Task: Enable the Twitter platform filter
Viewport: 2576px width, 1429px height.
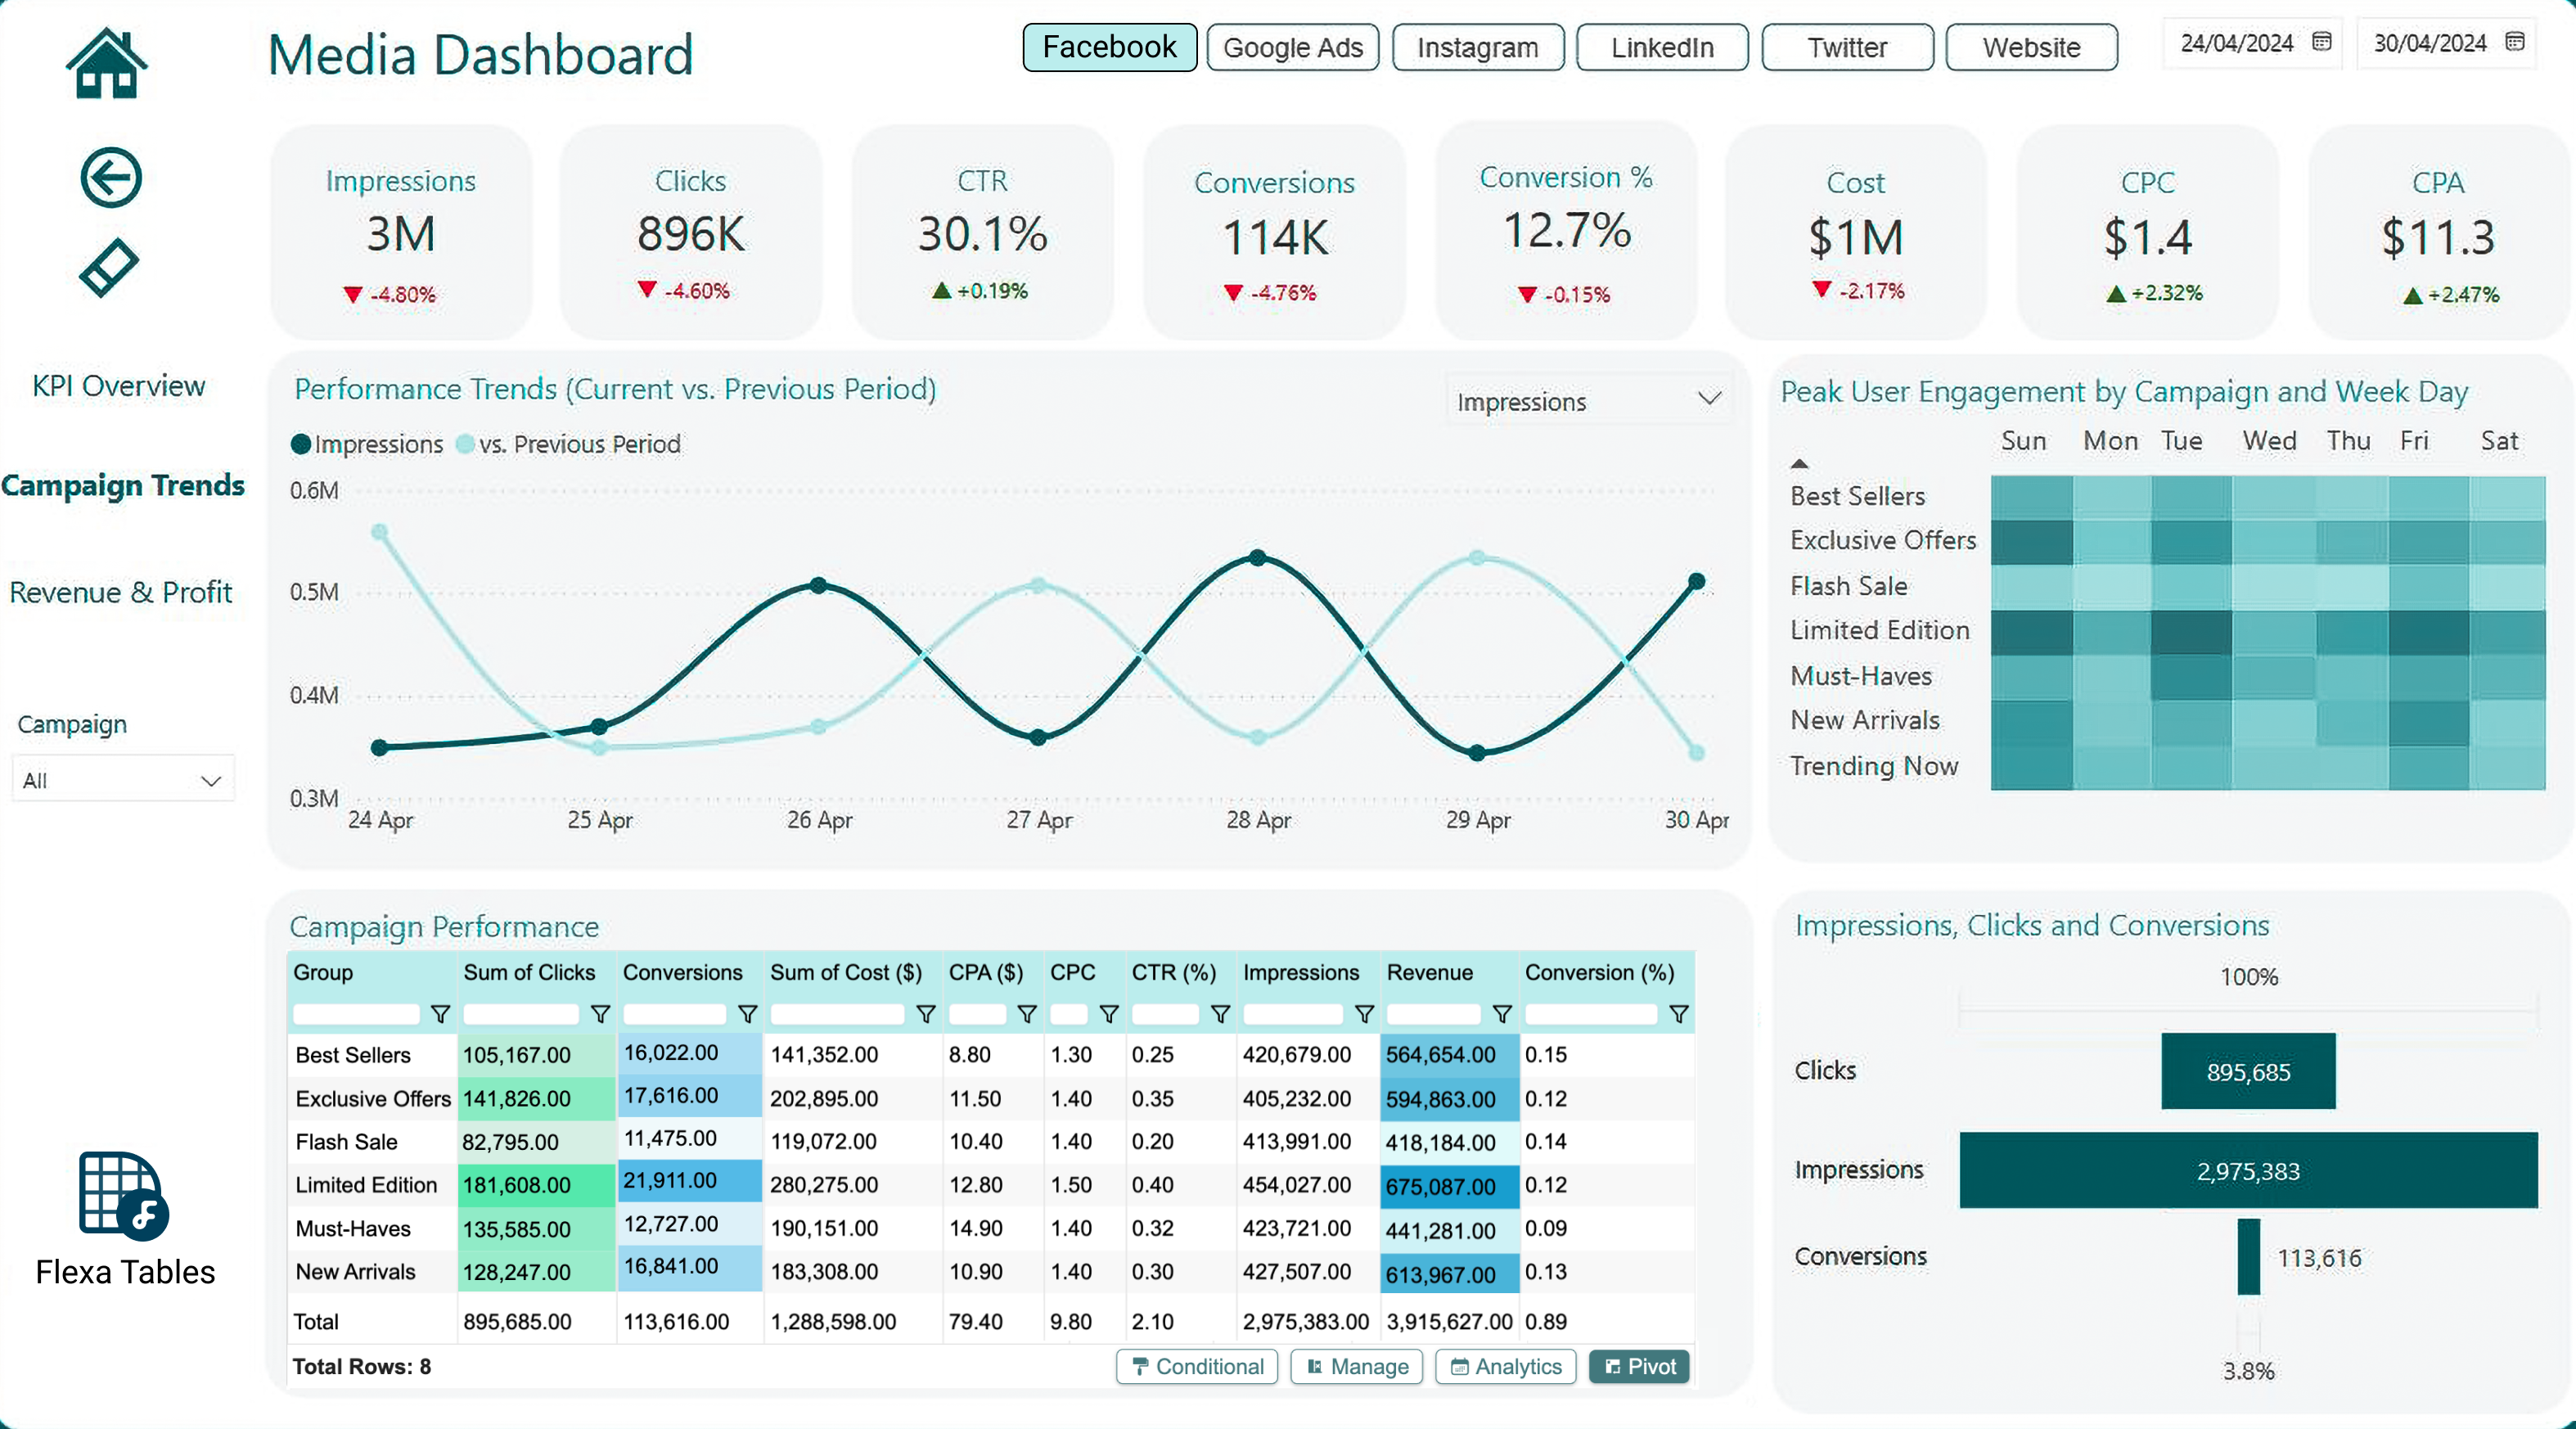Action: [x=1846, y=47]
